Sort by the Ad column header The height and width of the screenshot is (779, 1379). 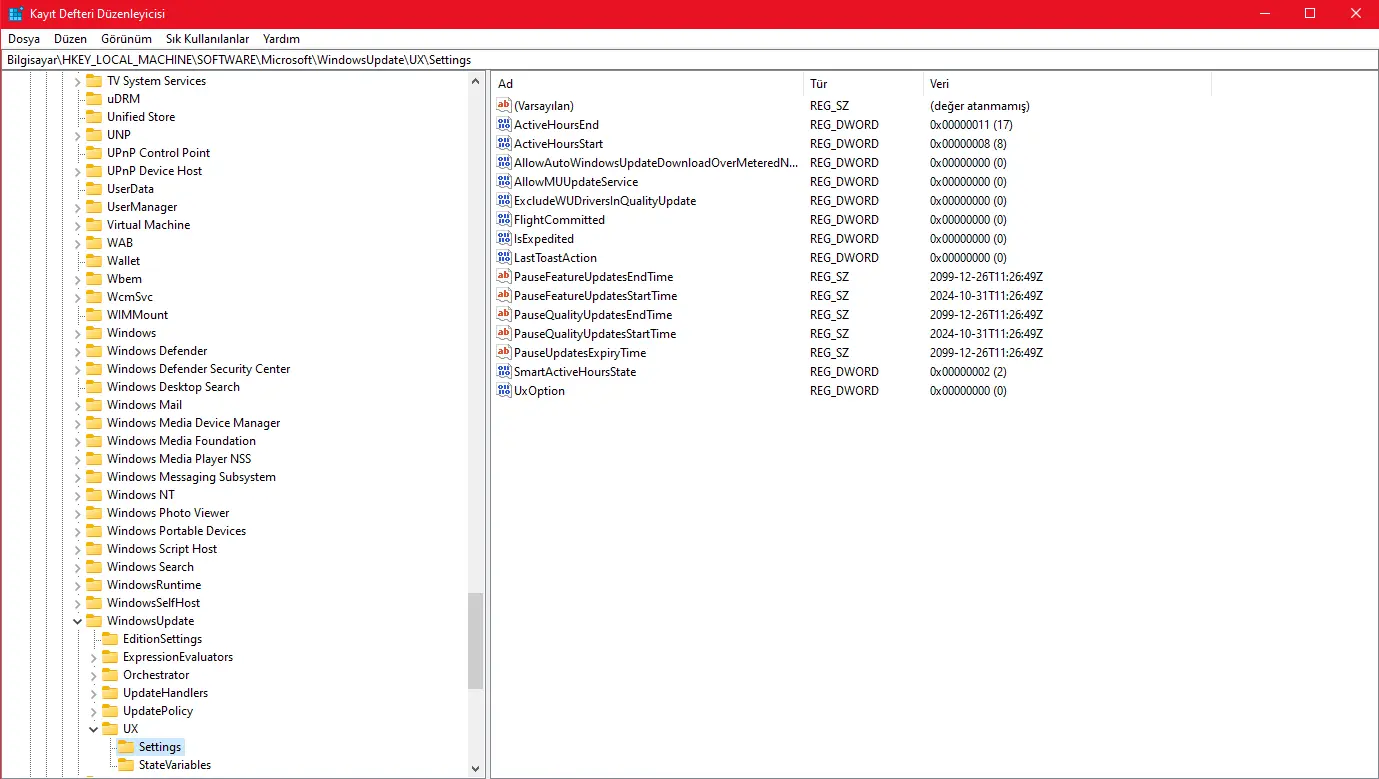pyautogui.click(x=647, y=84)
